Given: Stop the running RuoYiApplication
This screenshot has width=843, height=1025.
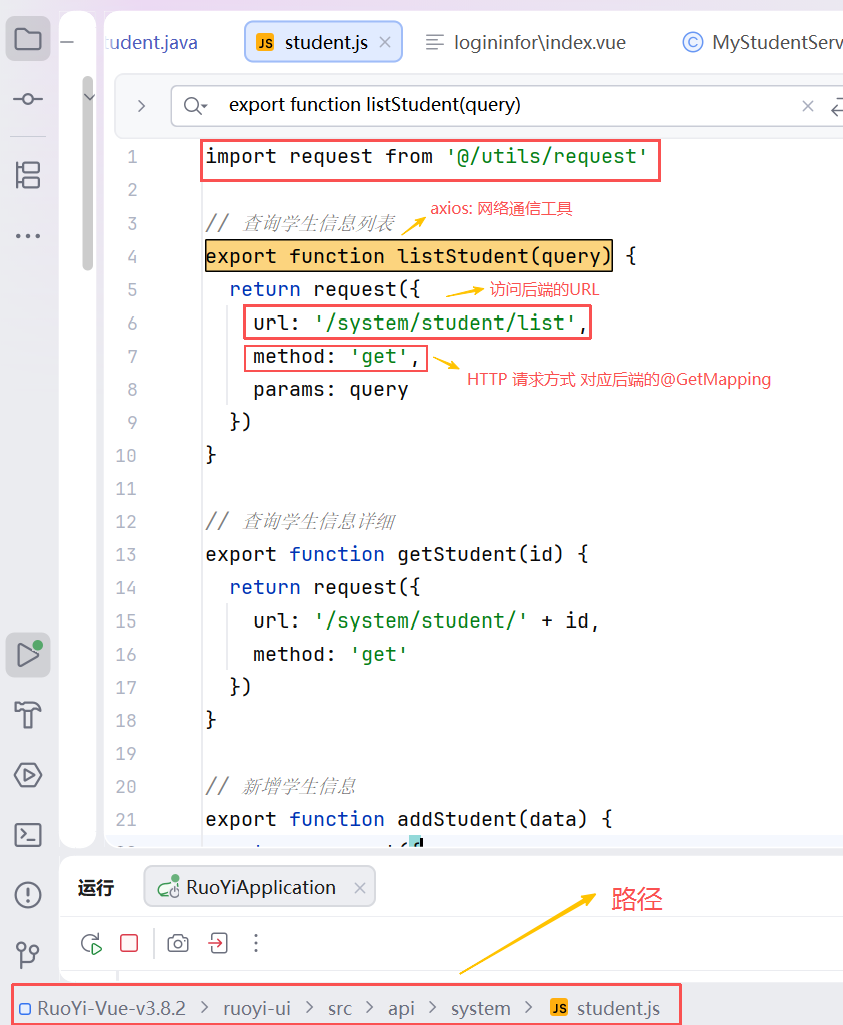Looking at the screenshot, I should point(129,943).
